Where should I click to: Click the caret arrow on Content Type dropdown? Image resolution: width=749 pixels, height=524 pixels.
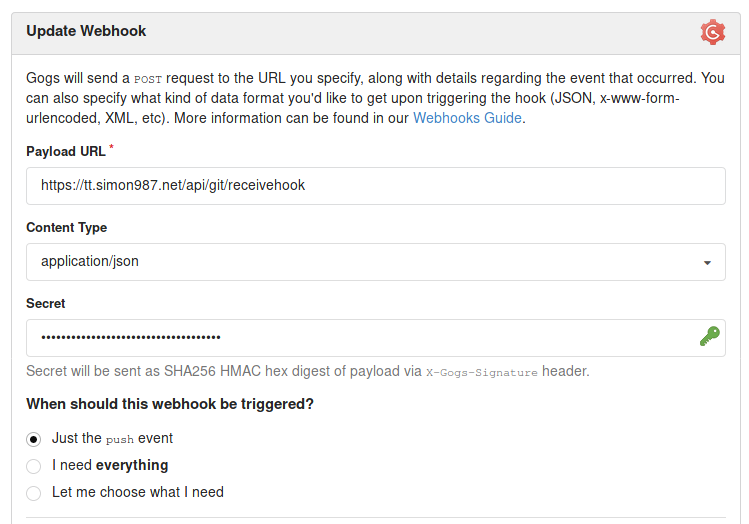point(707,263)
